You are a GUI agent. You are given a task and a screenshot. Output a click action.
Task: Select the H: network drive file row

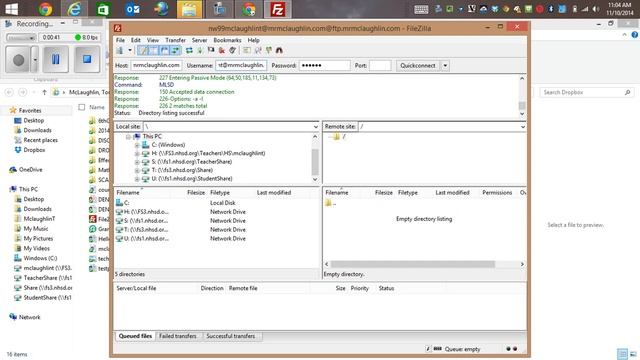pyautogui.click(x=217, y=212)
